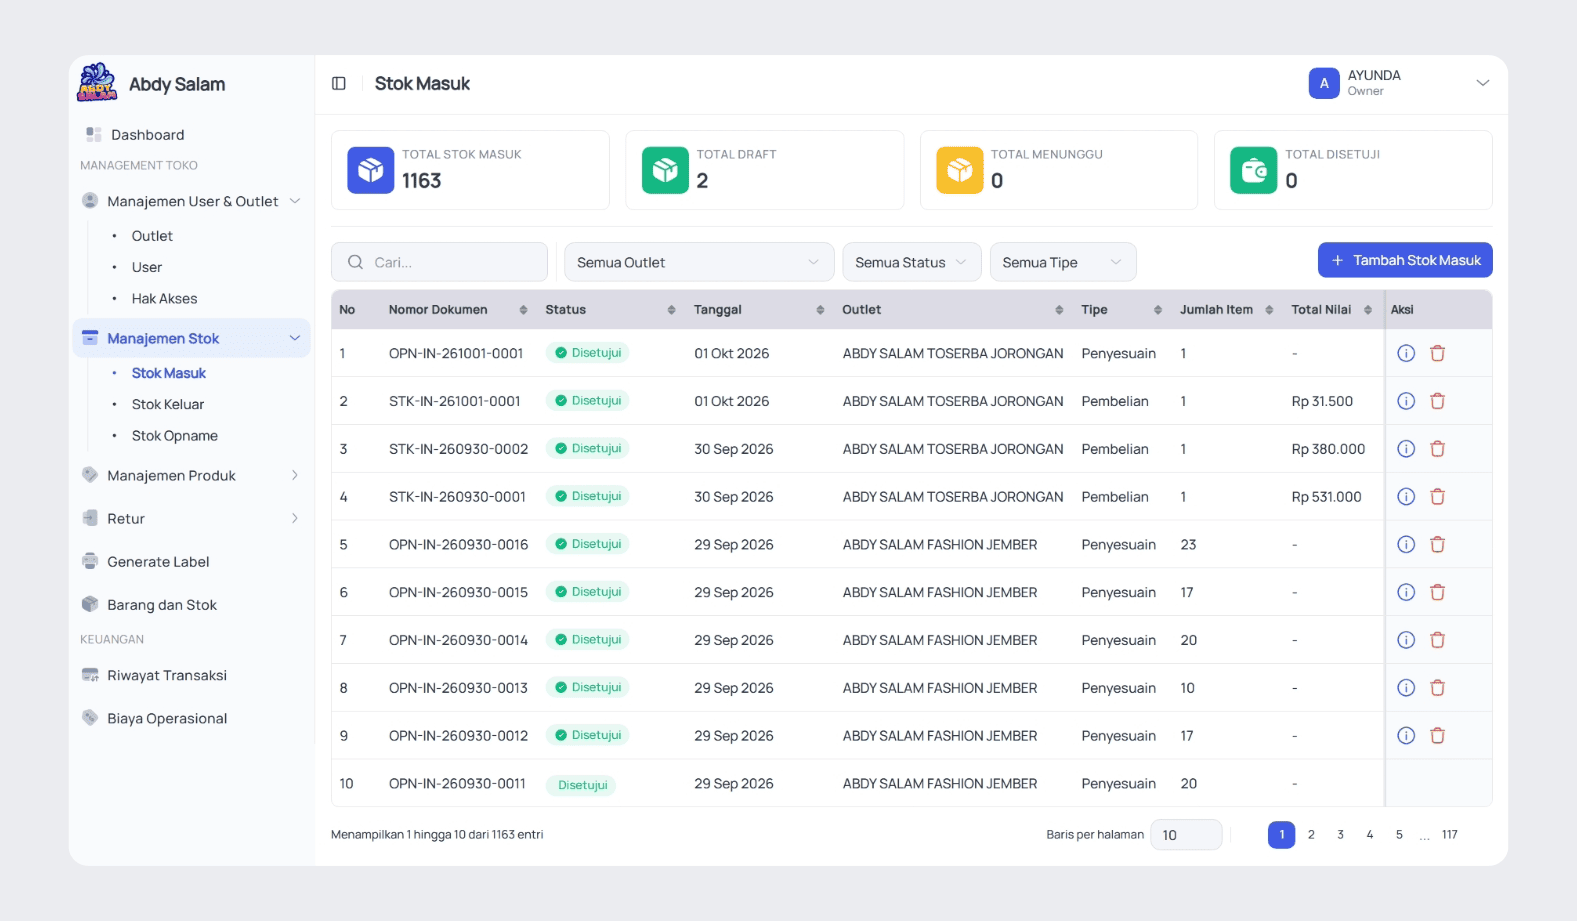Viewport: 1577px width, 921px height.
Task: Sort by Total Nilai column
Action: 1368,310
